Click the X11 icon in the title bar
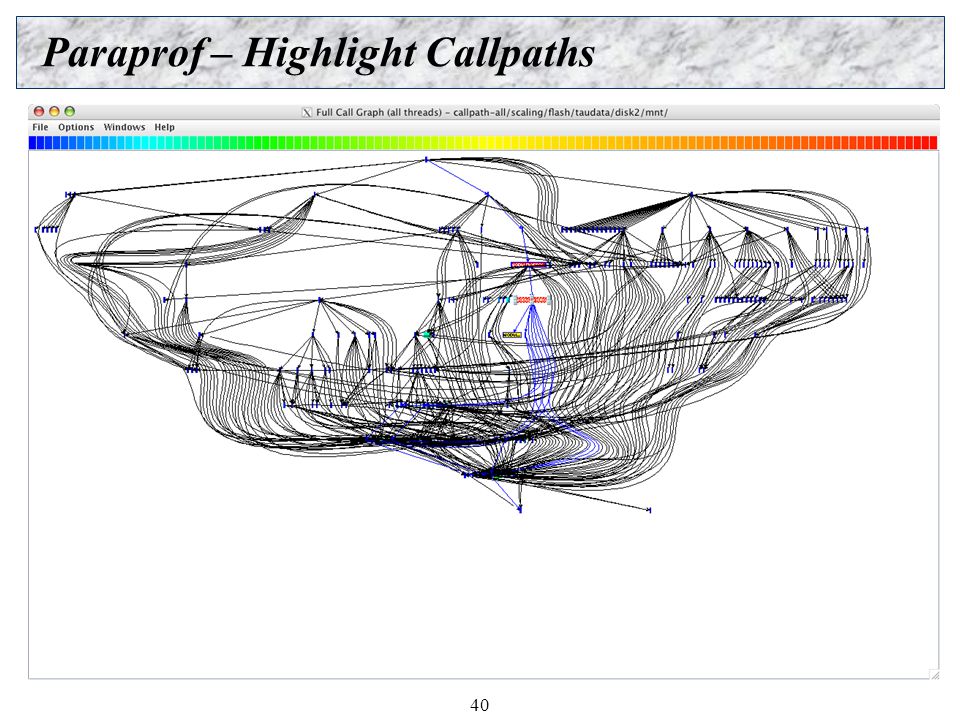The width and height of the screenshot is (960, 720). 307,113
